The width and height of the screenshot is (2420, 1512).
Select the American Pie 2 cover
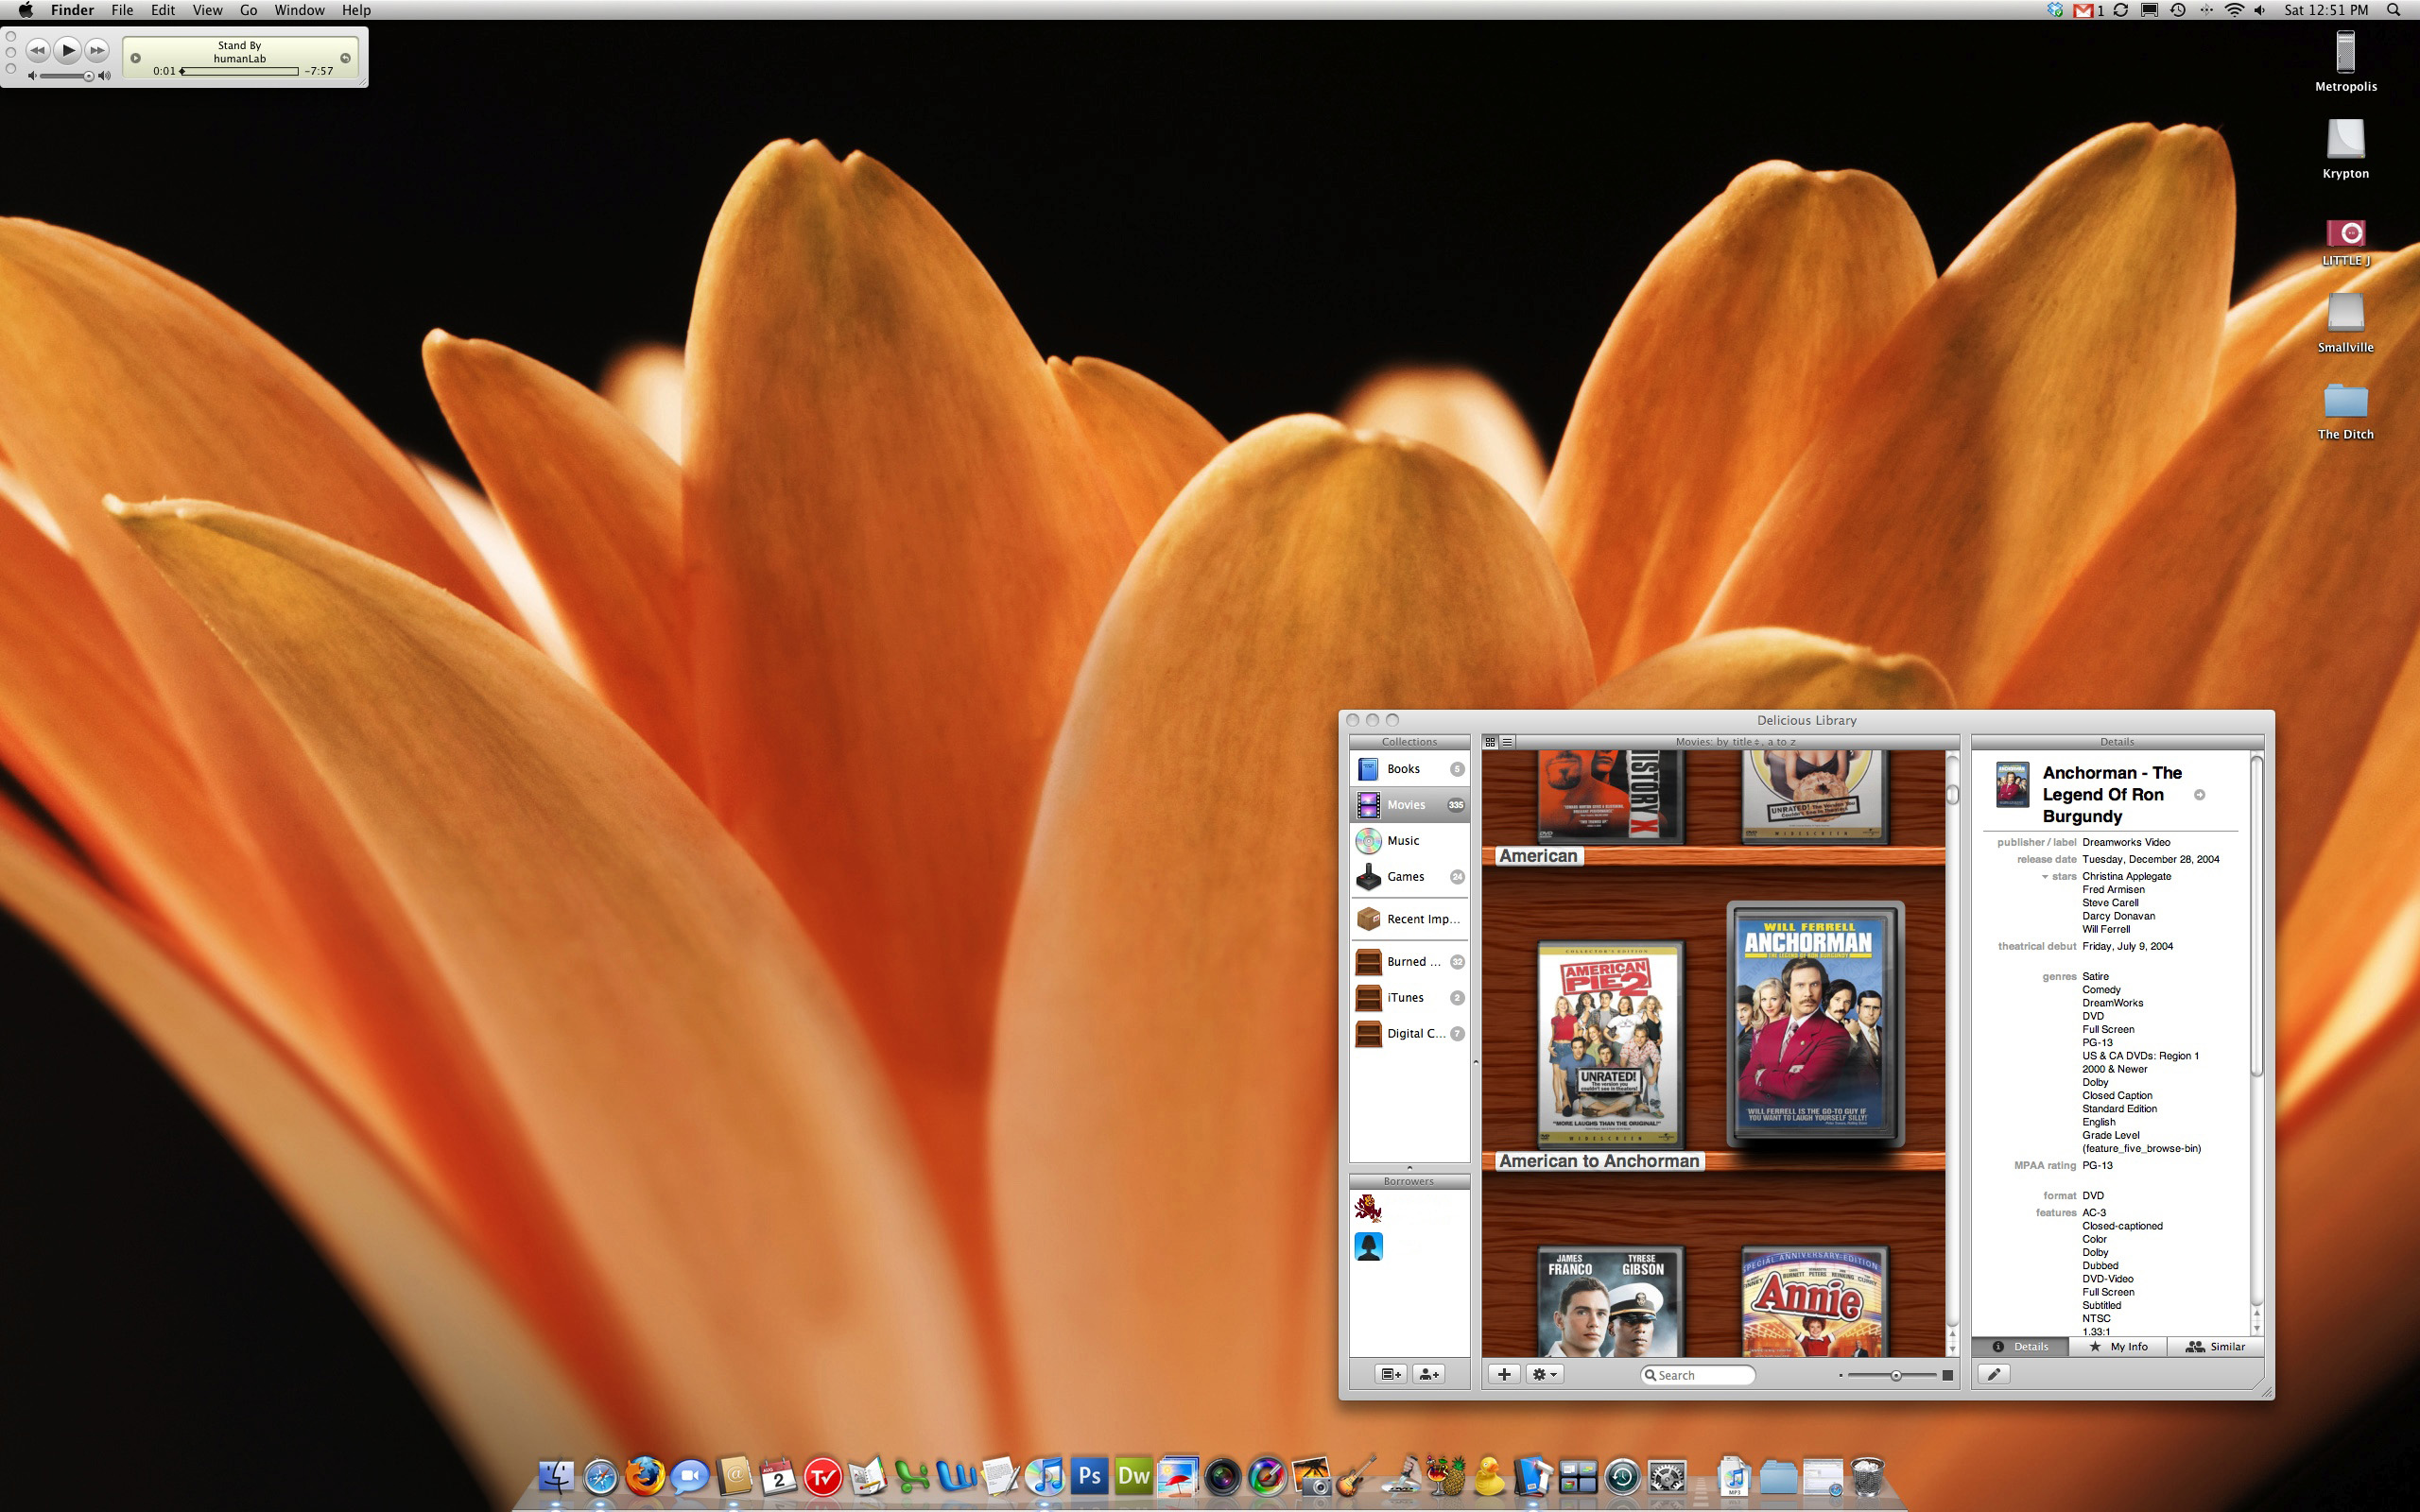pos(1609,1043)
